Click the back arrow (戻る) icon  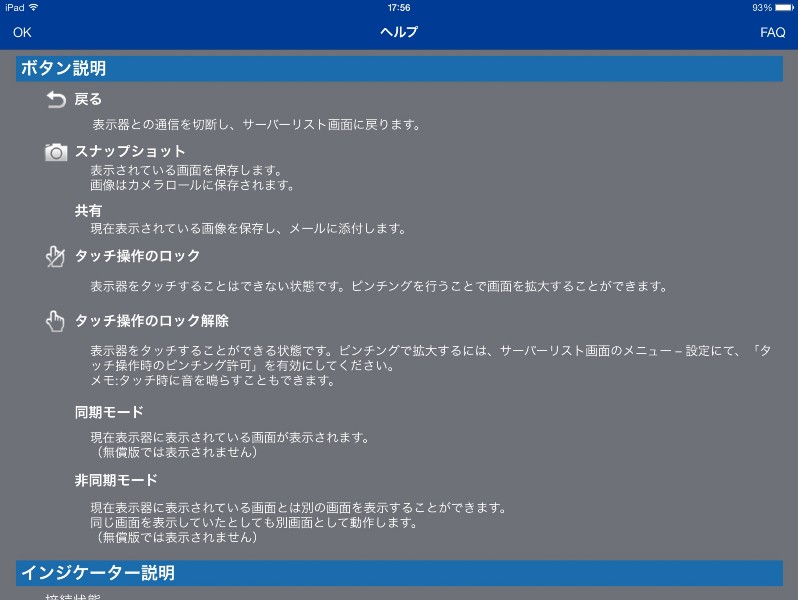pyautogui.click(x=55, y=99)
